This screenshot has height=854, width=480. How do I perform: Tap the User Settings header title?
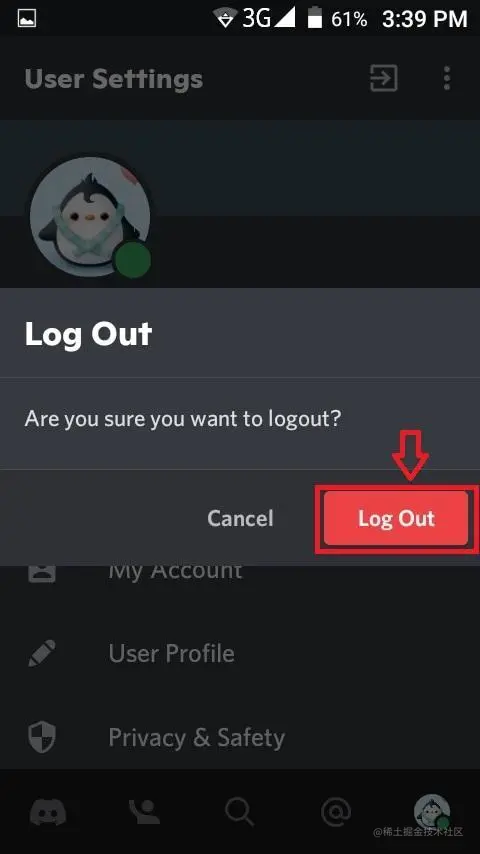[114, 79]
